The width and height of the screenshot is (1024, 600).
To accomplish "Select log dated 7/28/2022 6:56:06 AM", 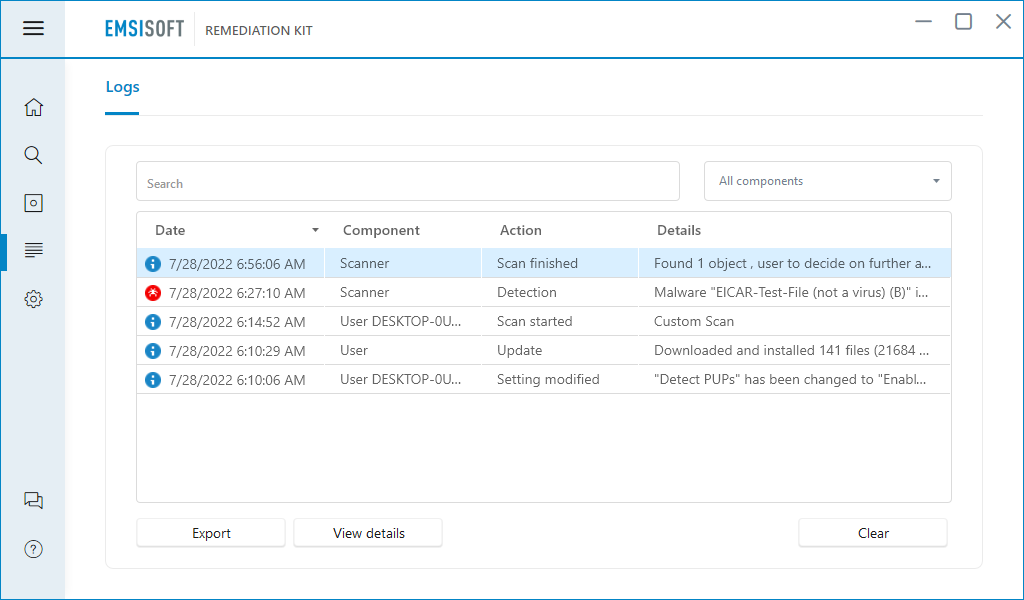I will pos(237,264).
